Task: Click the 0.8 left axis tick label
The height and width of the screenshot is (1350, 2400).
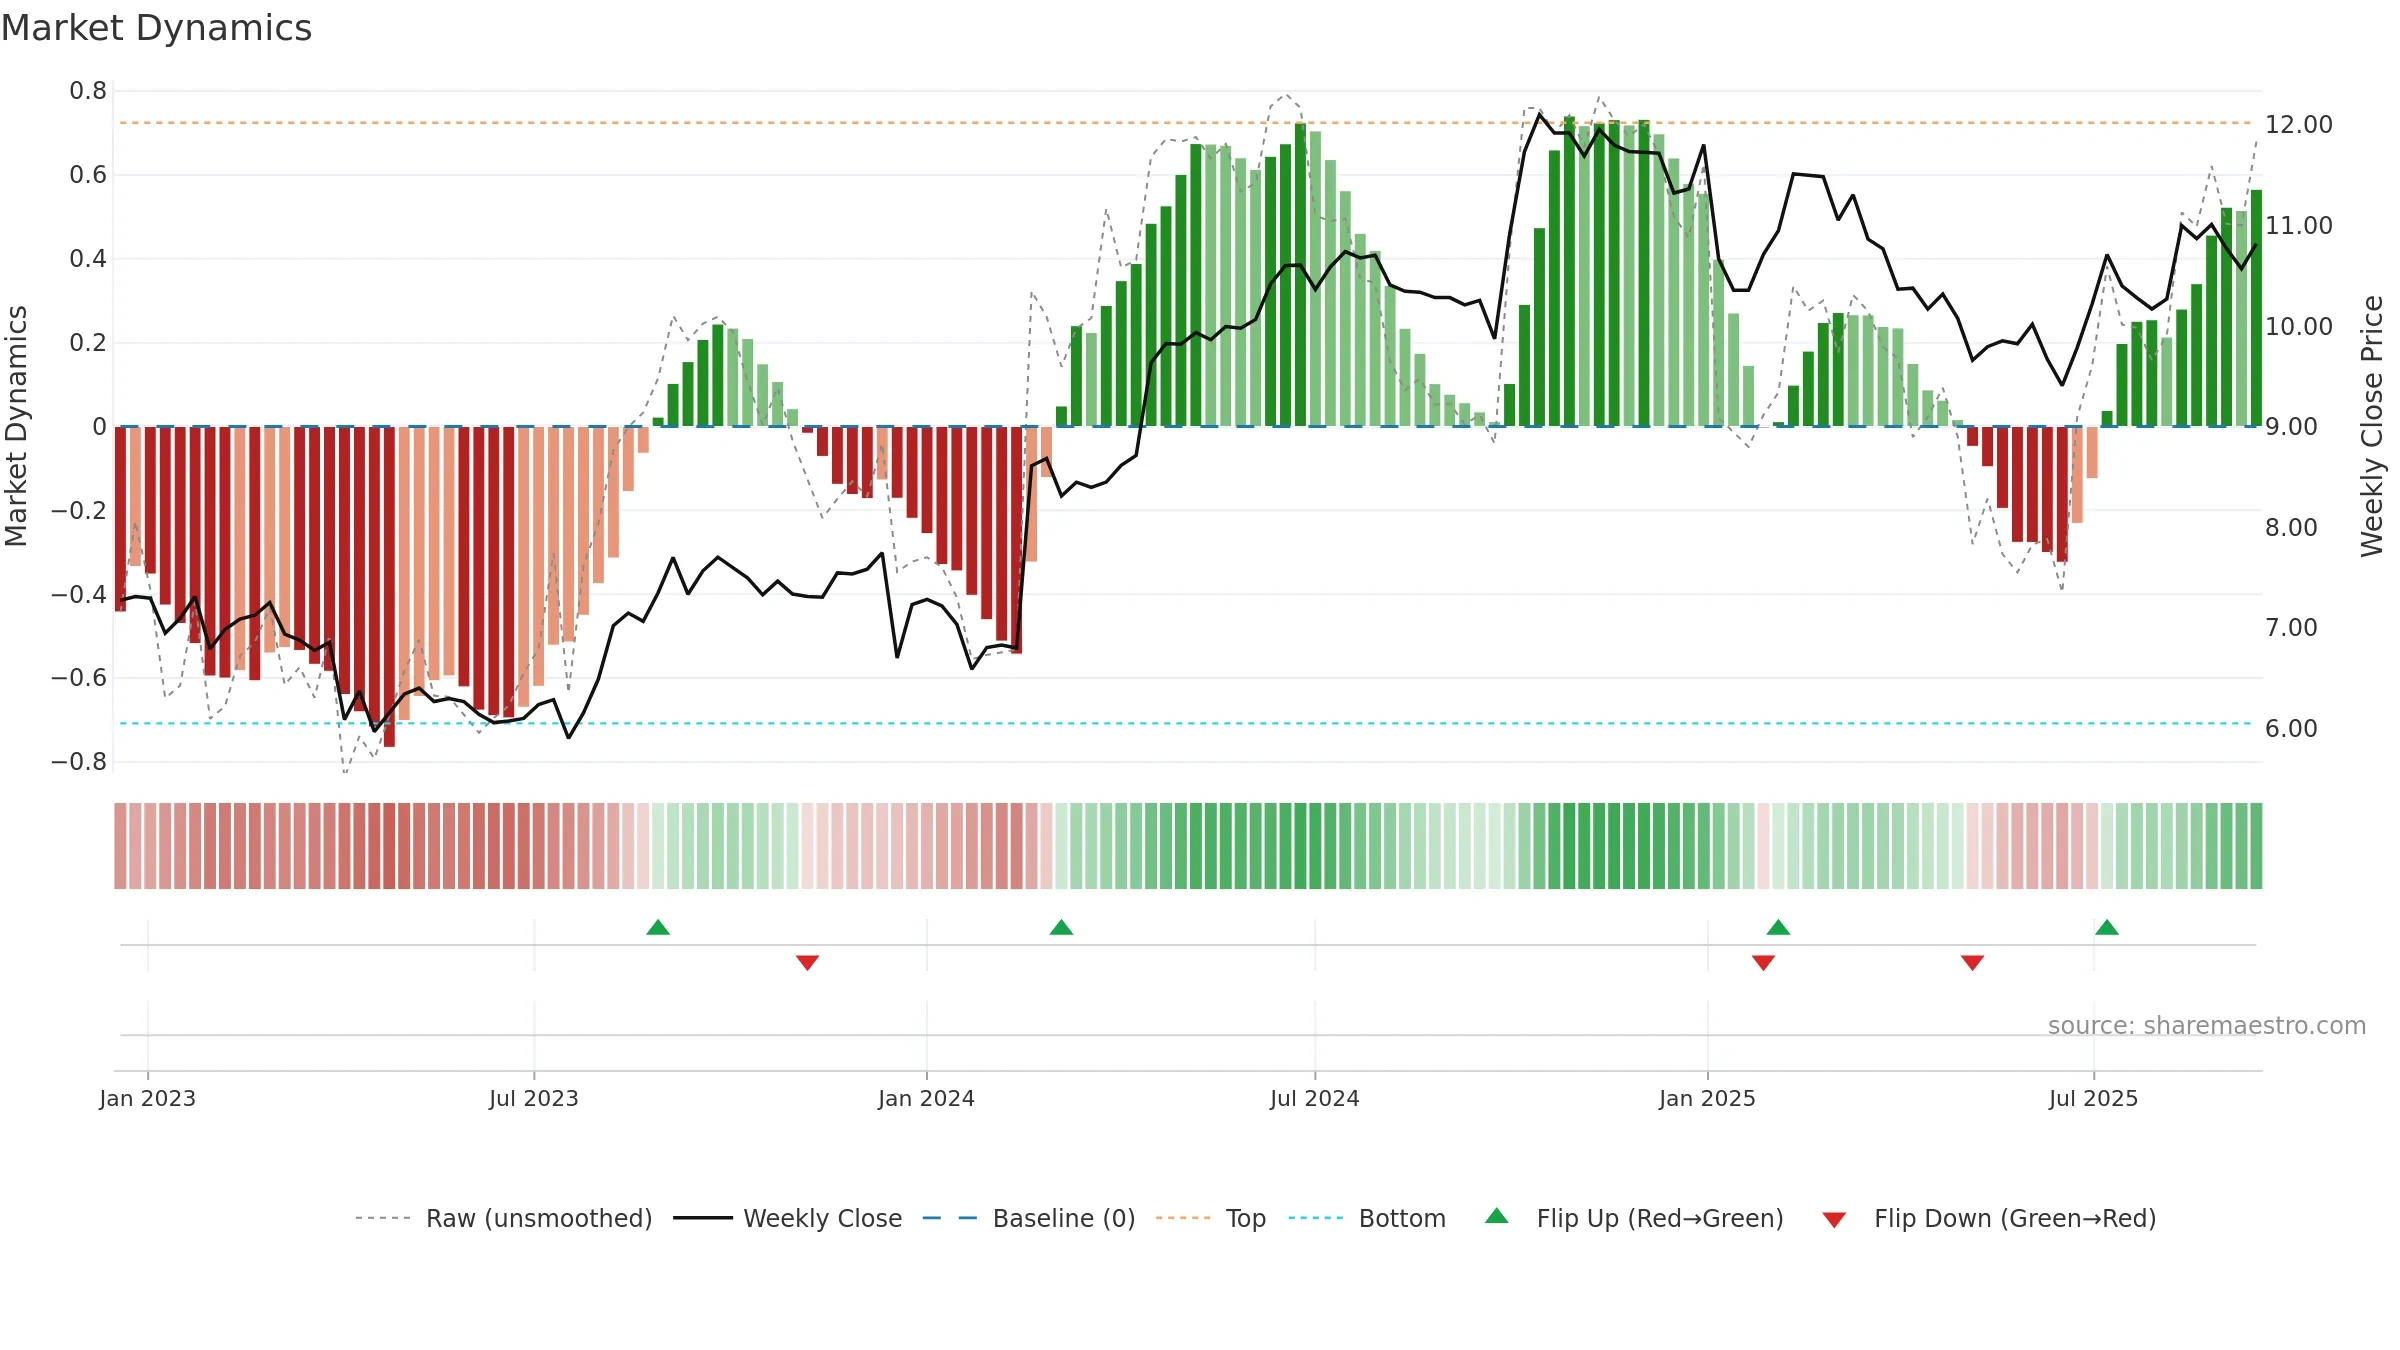Action: pyautogui.click(x=88, y=91)
